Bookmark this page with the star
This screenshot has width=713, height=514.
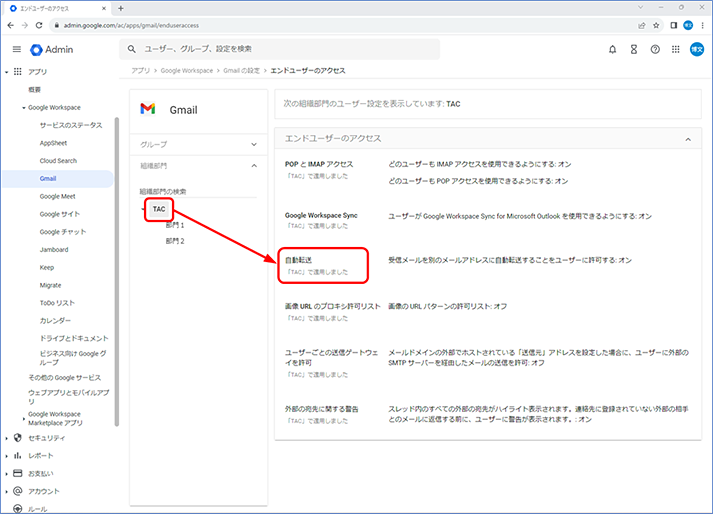tap(656, 25)
